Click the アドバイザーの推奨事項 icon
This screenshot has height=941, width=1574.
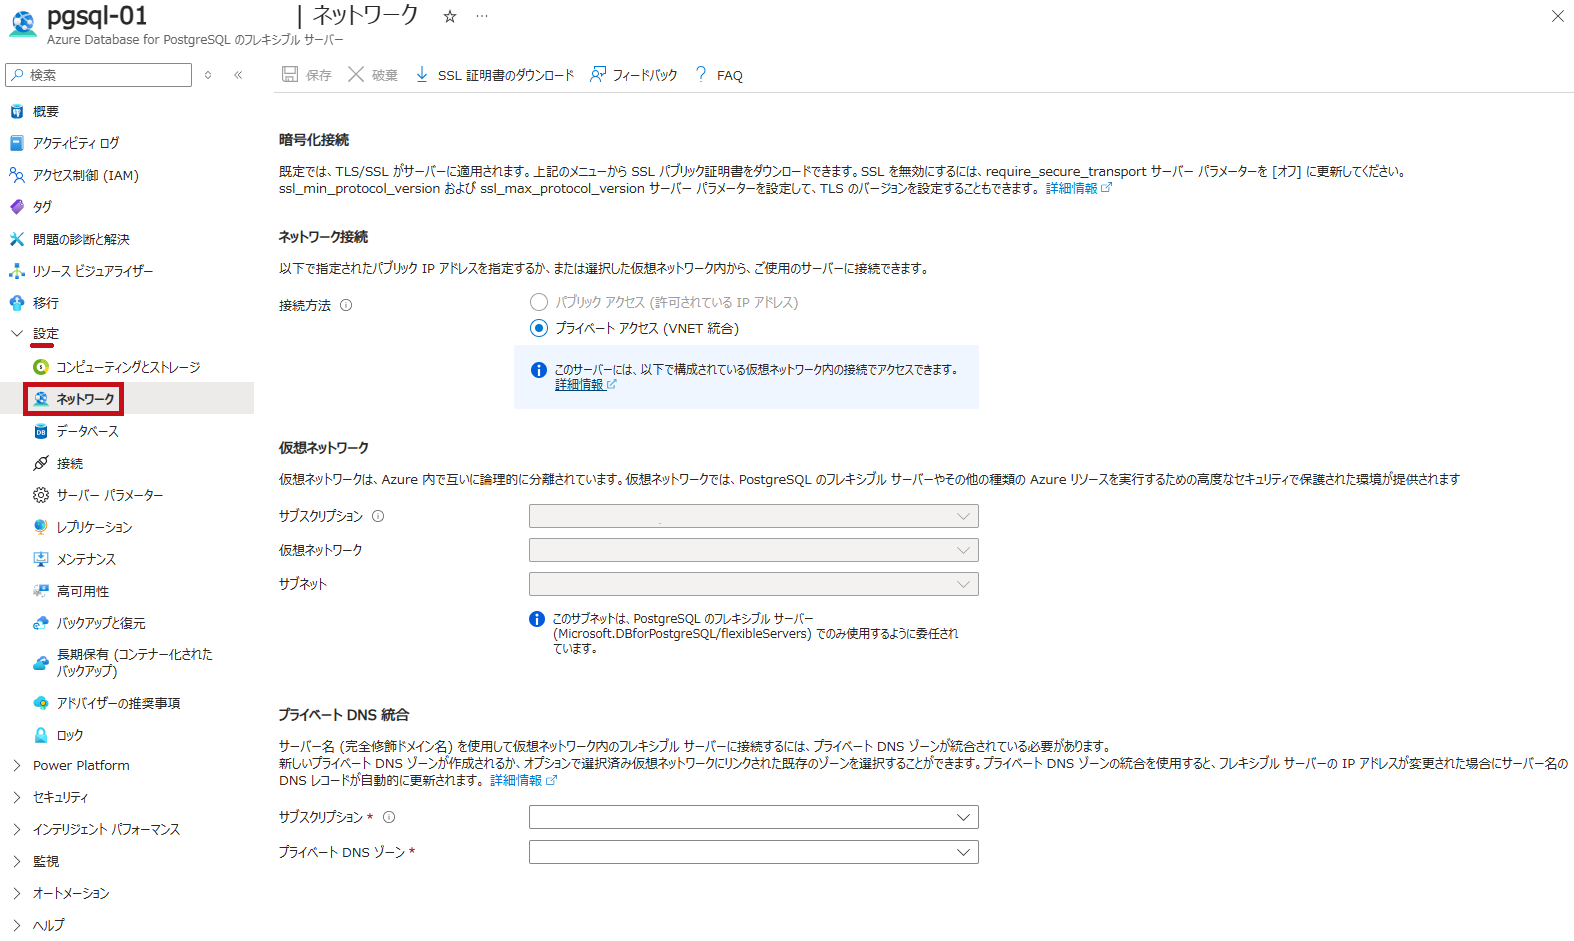(x=41, y=703)
